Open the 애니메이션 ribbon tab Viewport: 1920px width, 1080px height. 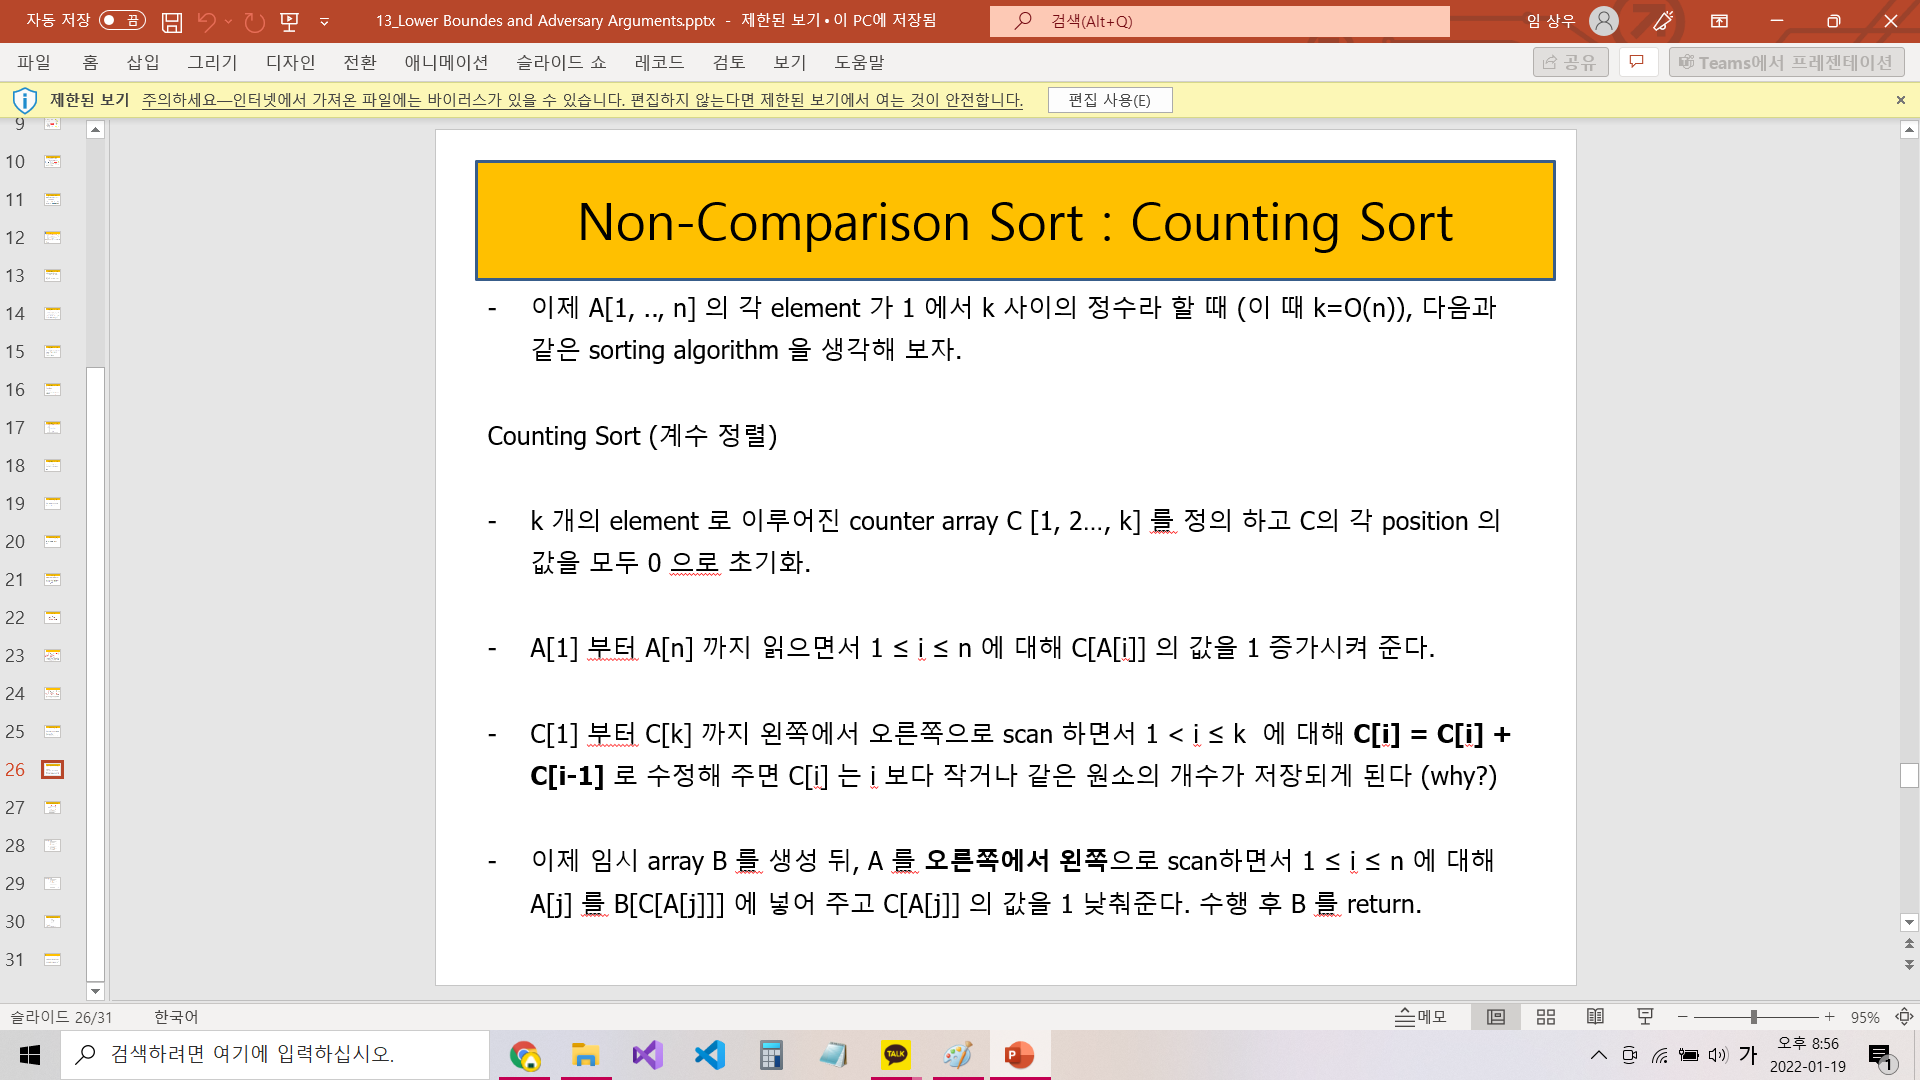[x=446, y=62]
